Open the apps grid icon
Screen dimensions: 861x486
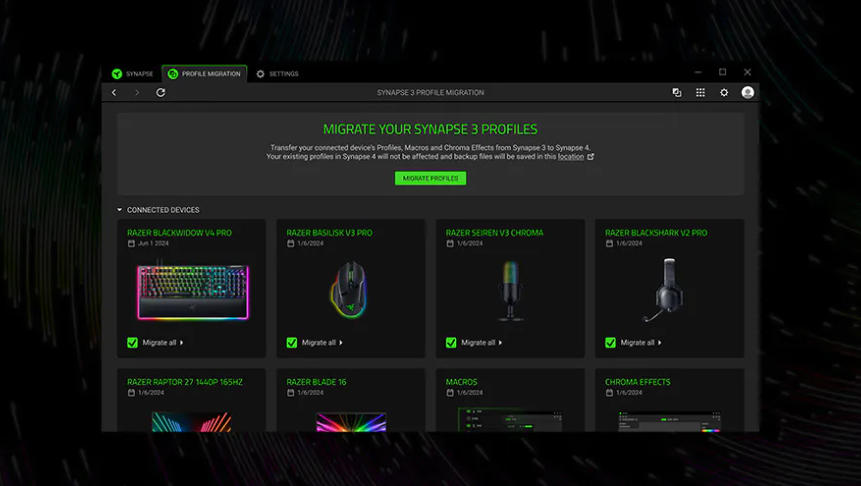coord(700,93)
